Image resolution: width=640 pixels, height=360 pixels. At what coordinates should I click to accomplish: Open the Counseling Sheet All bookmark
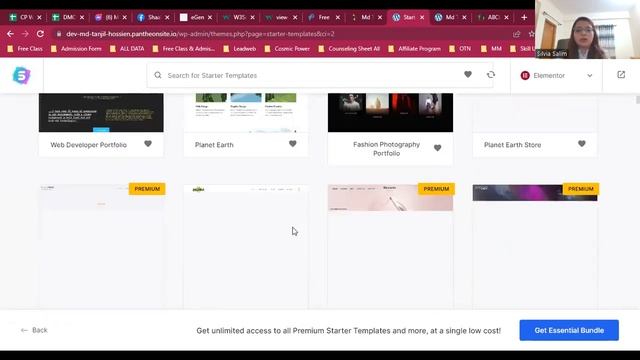click(x=349, y=49)
